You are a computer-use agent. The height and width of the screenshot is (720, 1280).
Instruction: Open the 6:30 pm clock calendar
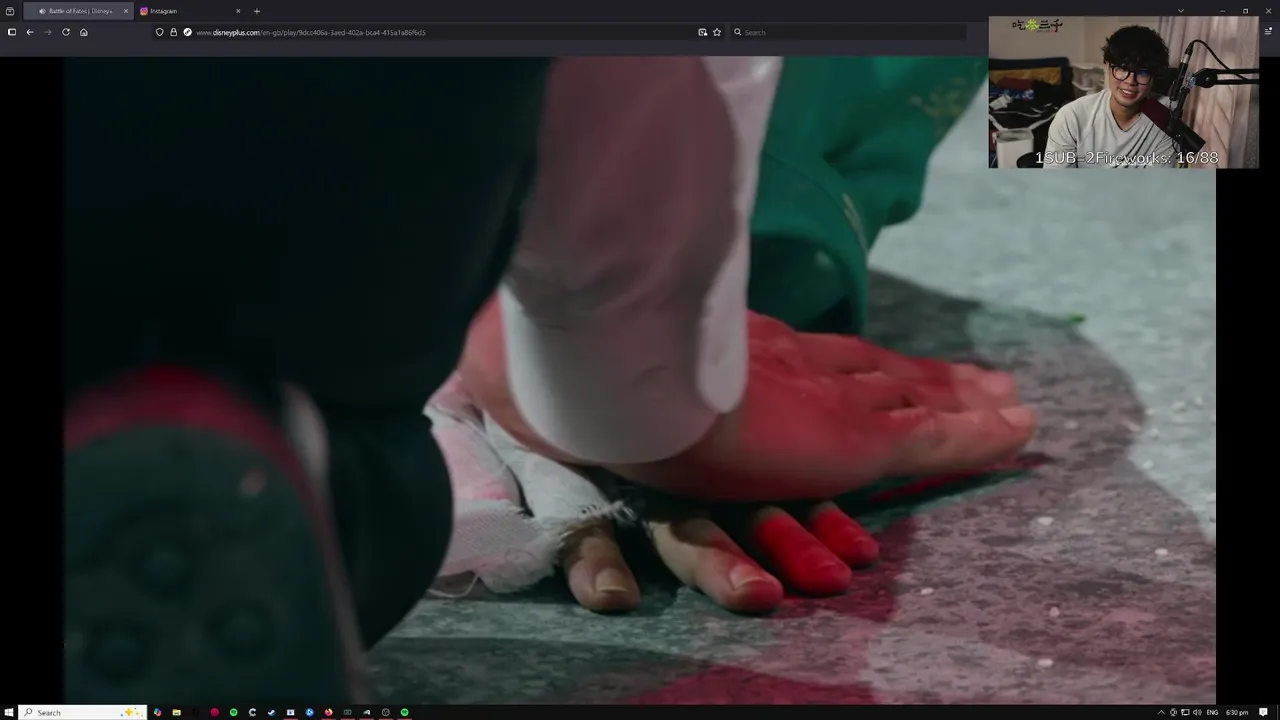1237,712
